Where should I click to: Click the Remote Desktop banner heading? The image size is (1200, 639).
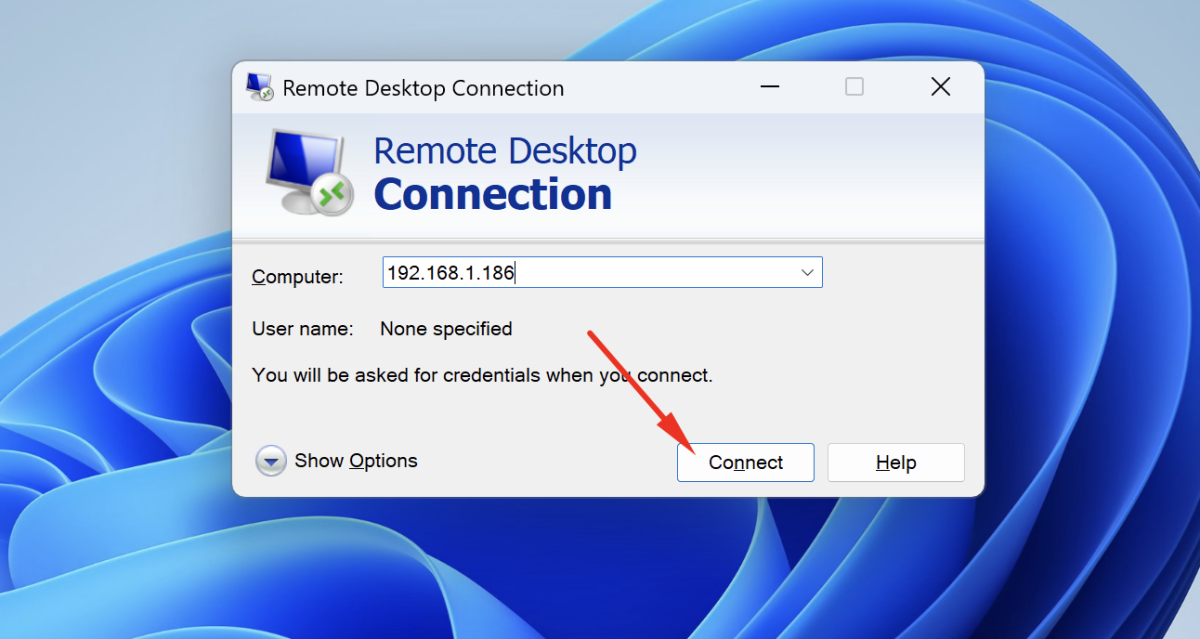pos(504,151)
